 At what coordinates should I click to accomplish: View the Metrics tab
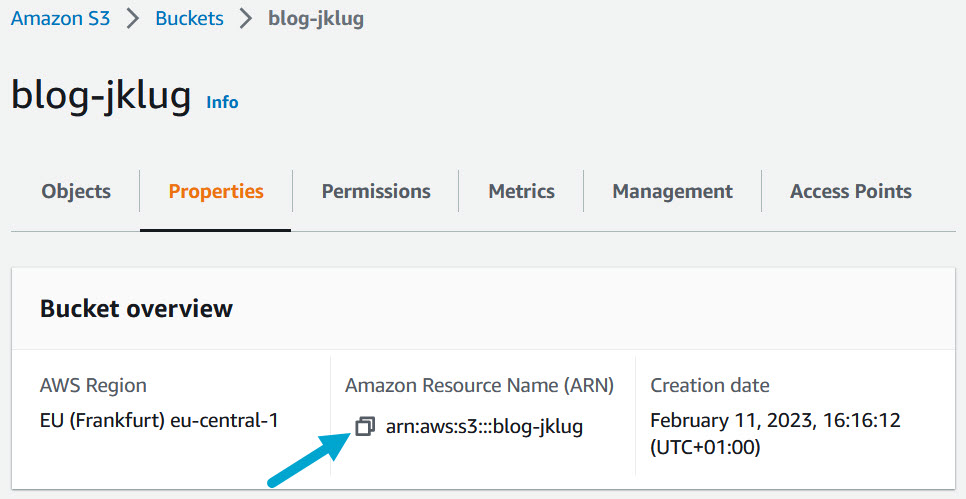point(521,191)
